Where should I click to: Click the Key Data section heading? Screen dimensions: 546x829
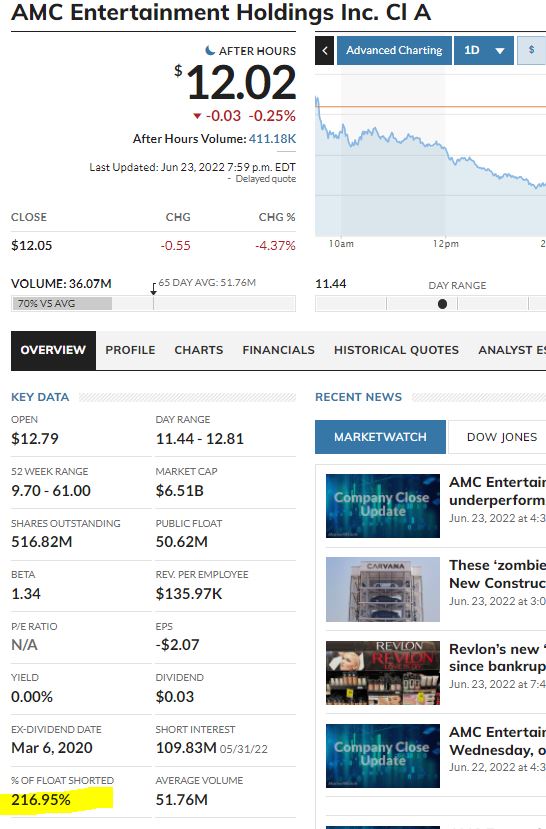click(x=40, y=397)
